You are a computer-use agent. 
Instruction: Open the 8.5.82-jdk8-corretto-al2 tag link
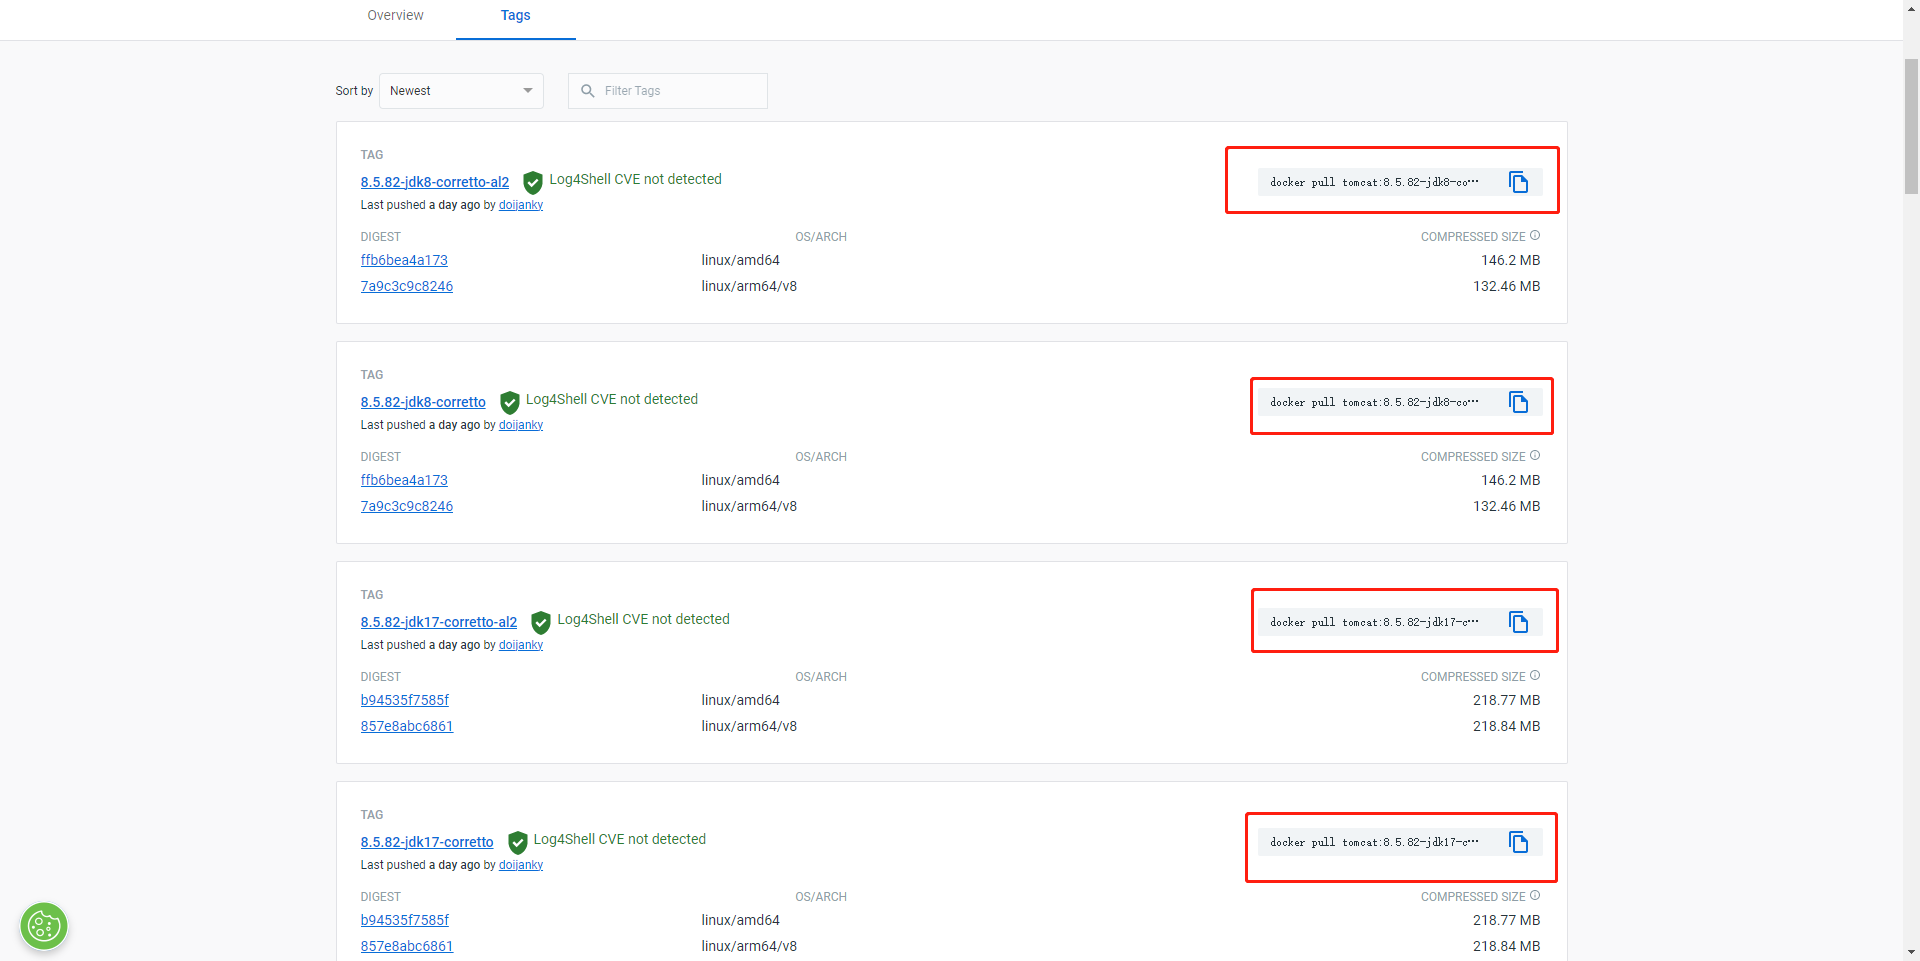(x=435, y=182)
